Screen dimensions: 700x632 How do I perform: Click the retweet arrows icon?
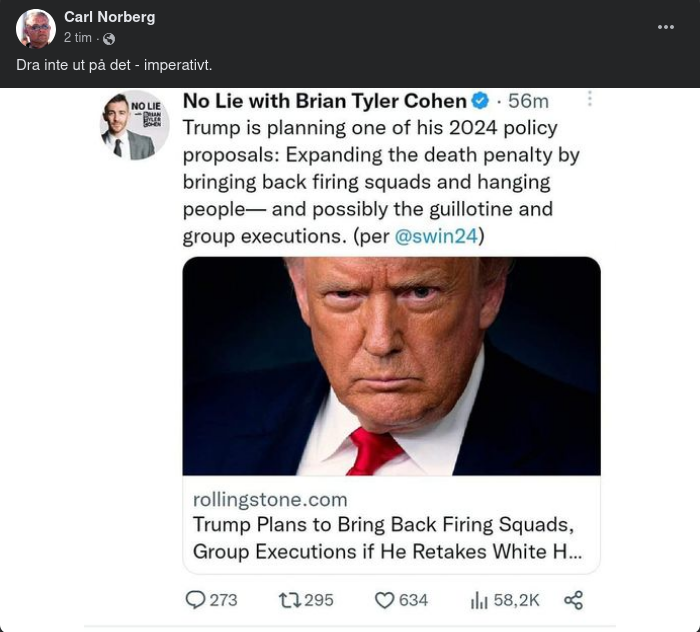[289, 600]
